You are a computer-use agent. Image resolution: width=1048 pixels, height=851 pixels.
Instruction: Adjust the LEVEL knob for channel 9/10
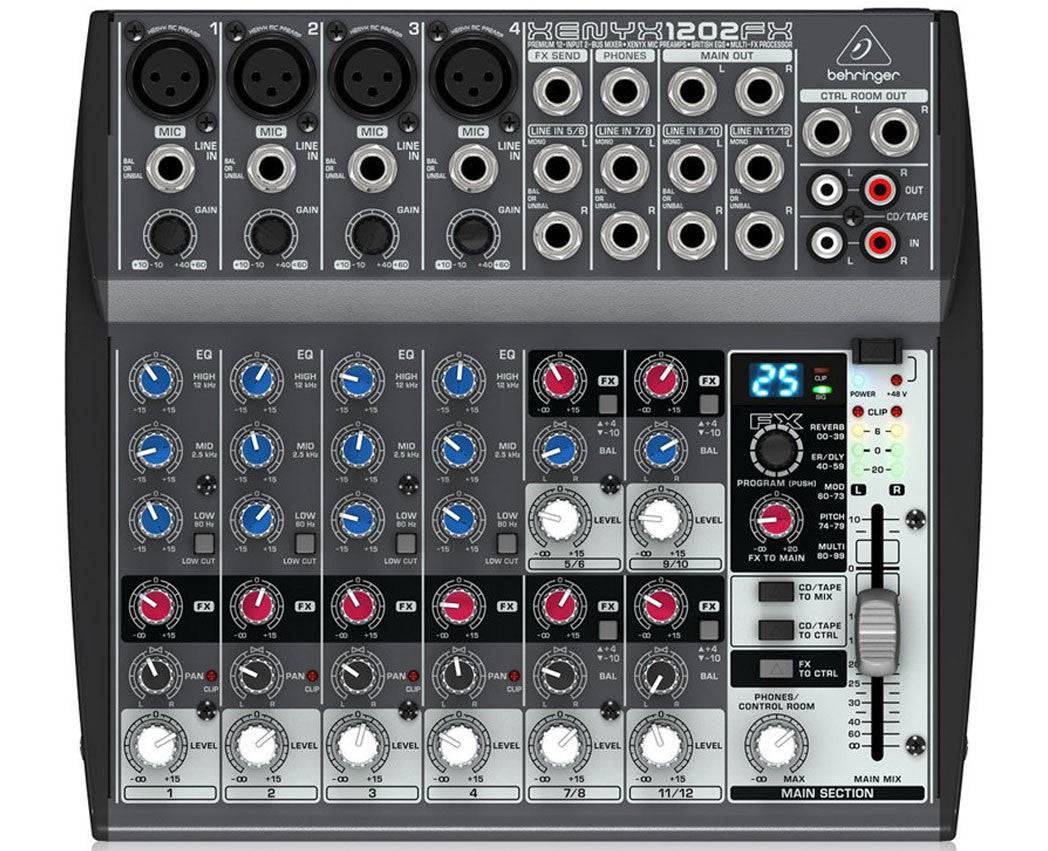(659, 518)
